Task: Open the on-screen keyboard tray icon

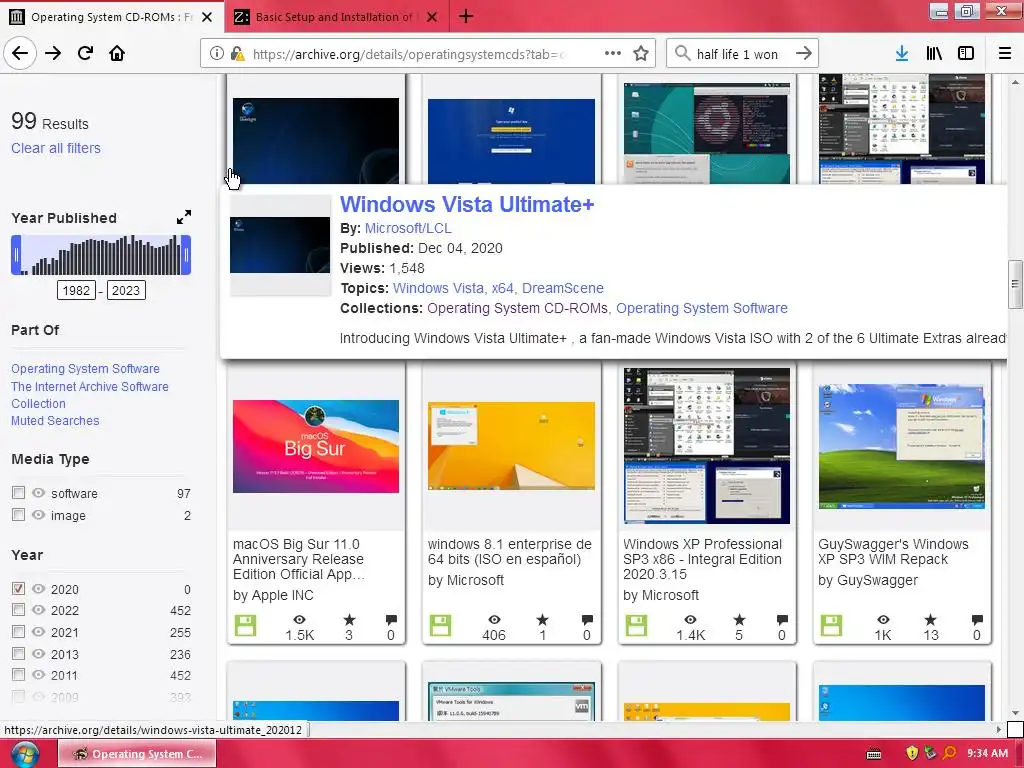Action: pyautogui.click(x=874, y=754)
